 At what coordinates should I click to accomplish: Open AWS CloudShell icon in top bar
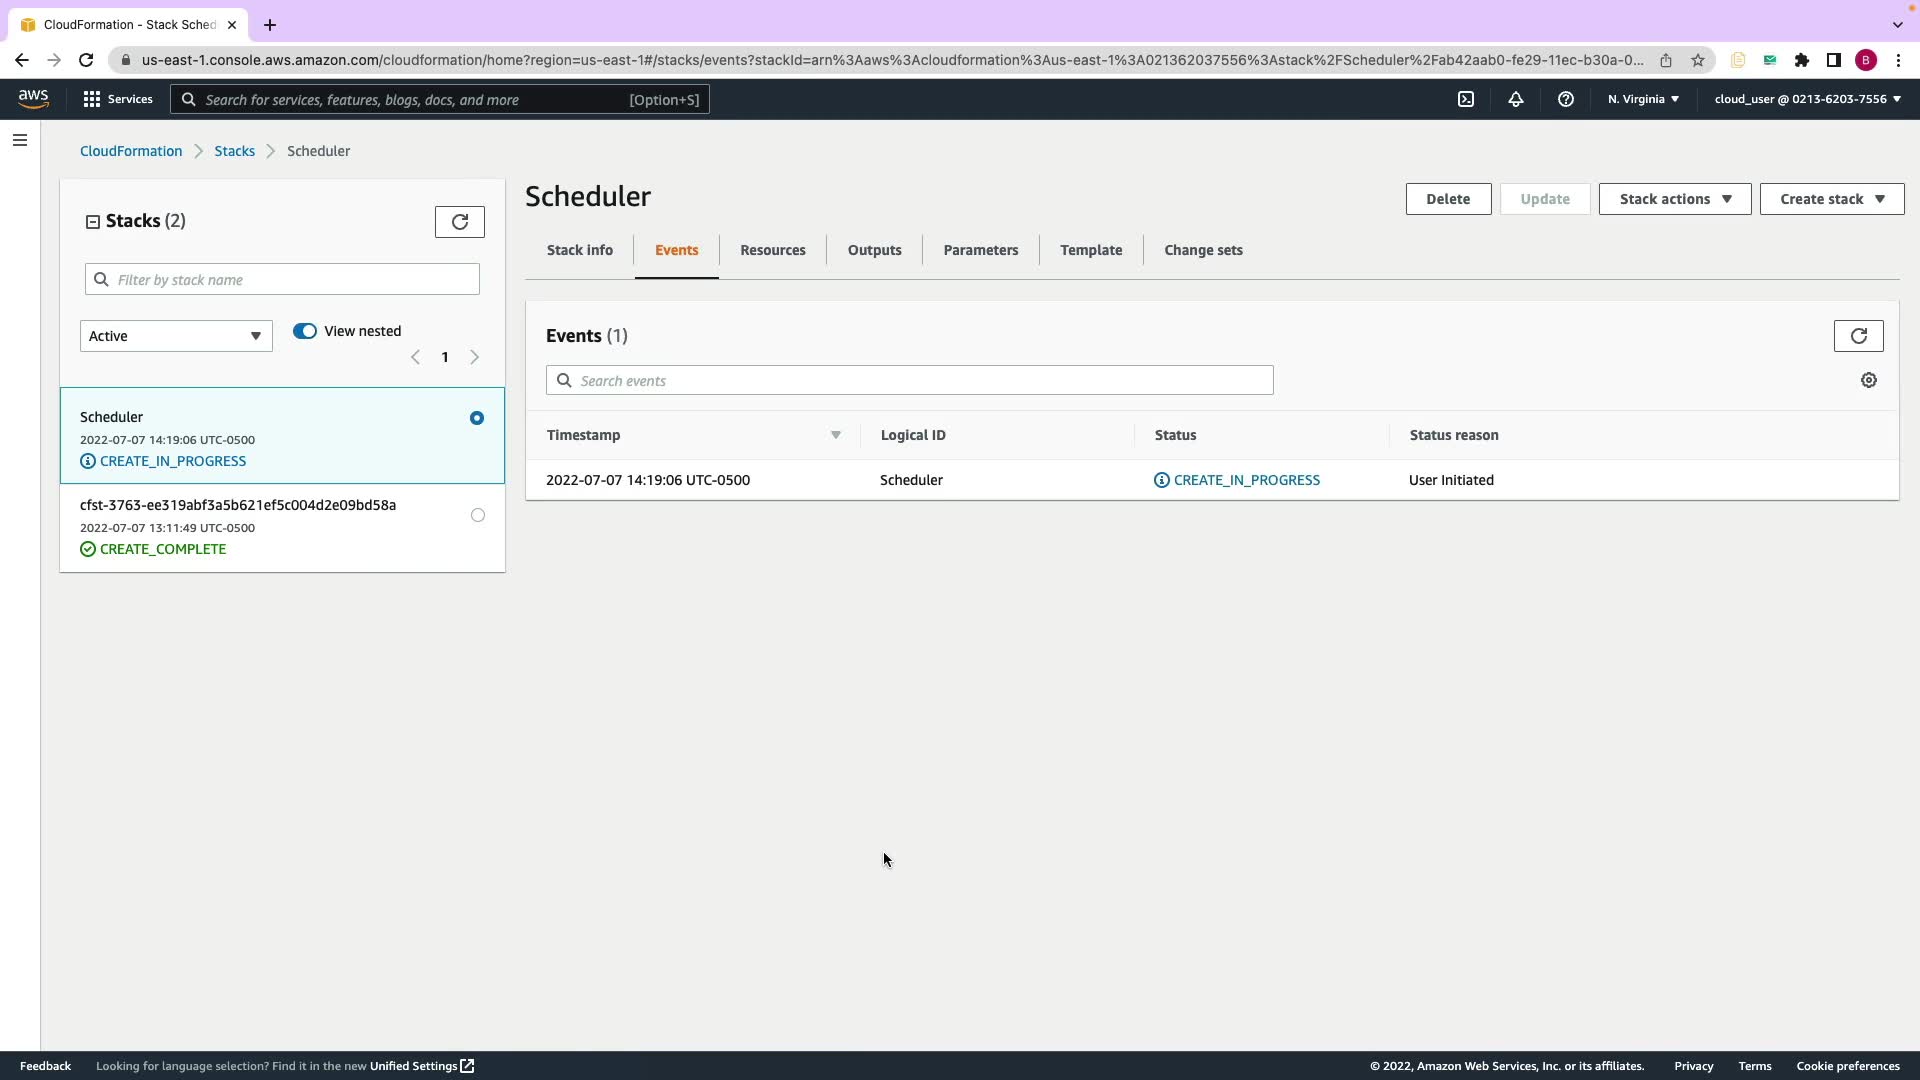(x=1466, y=99)
